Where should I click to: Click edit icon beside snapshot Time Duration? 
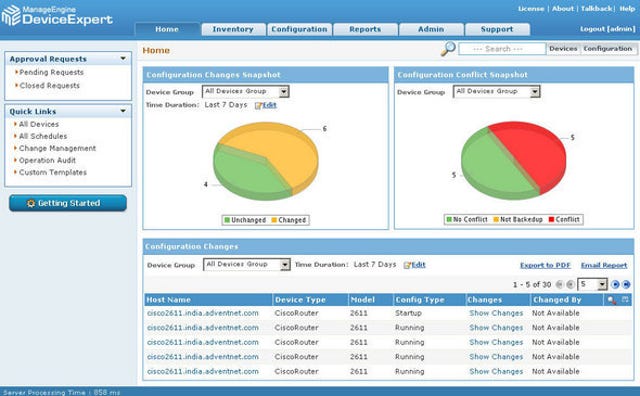coord(258,105)
